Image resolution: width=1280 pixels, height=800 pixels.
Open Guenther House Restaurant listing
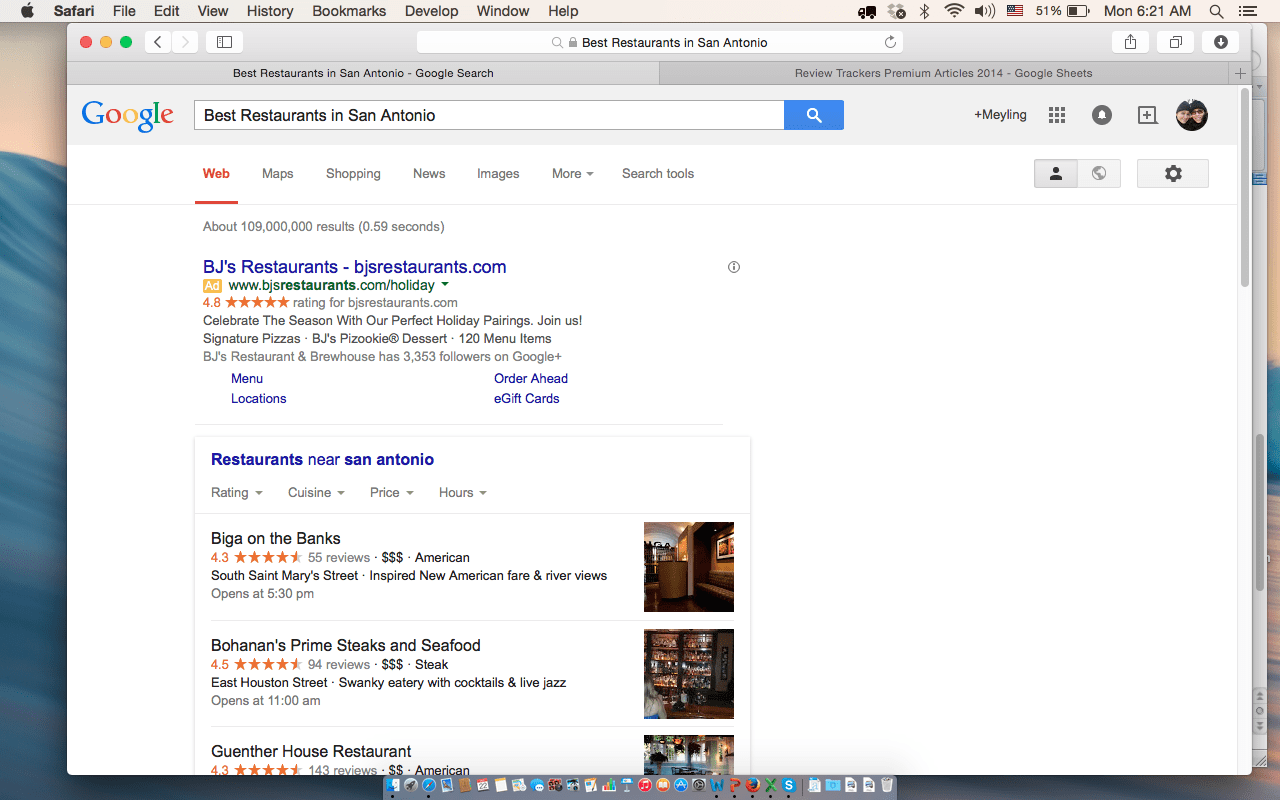pyautogui.click(x=311, y=751)
